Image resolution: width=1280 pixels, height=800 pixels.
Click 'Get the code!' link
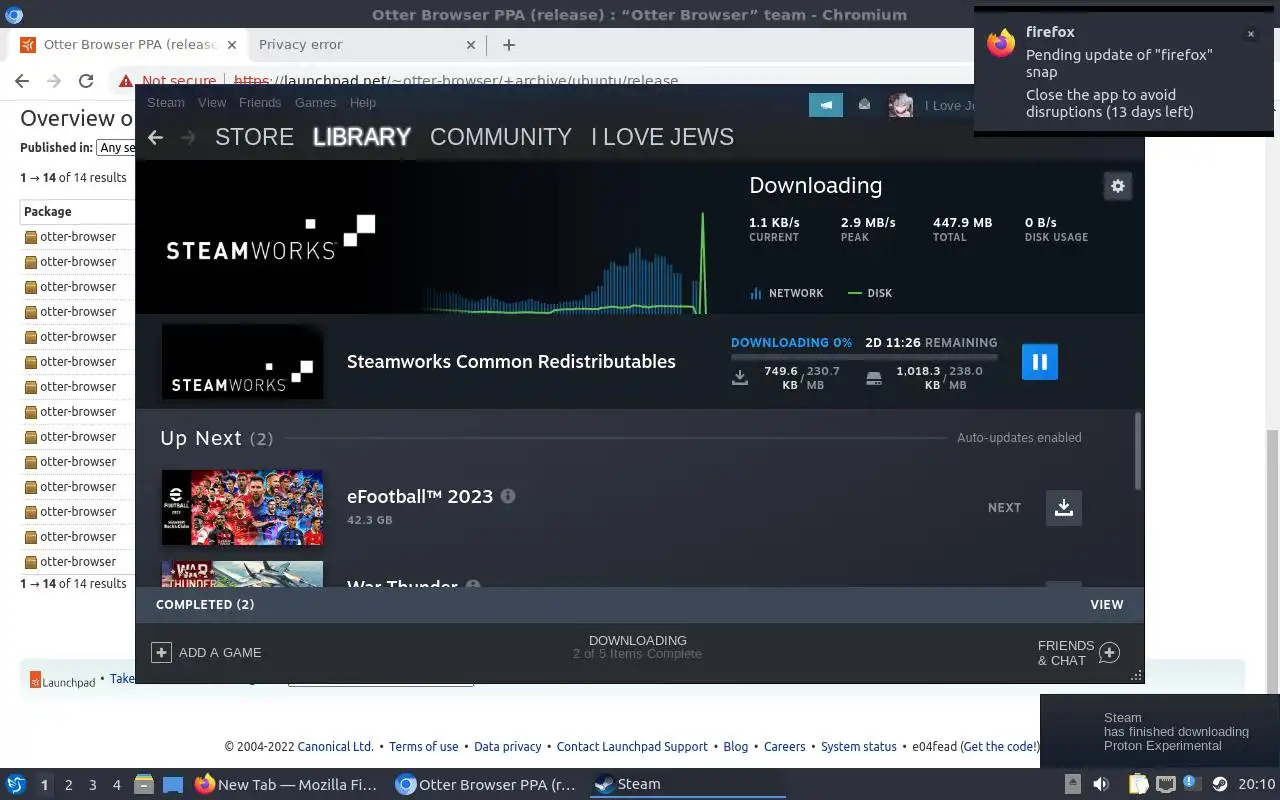tap(1000, 747)
